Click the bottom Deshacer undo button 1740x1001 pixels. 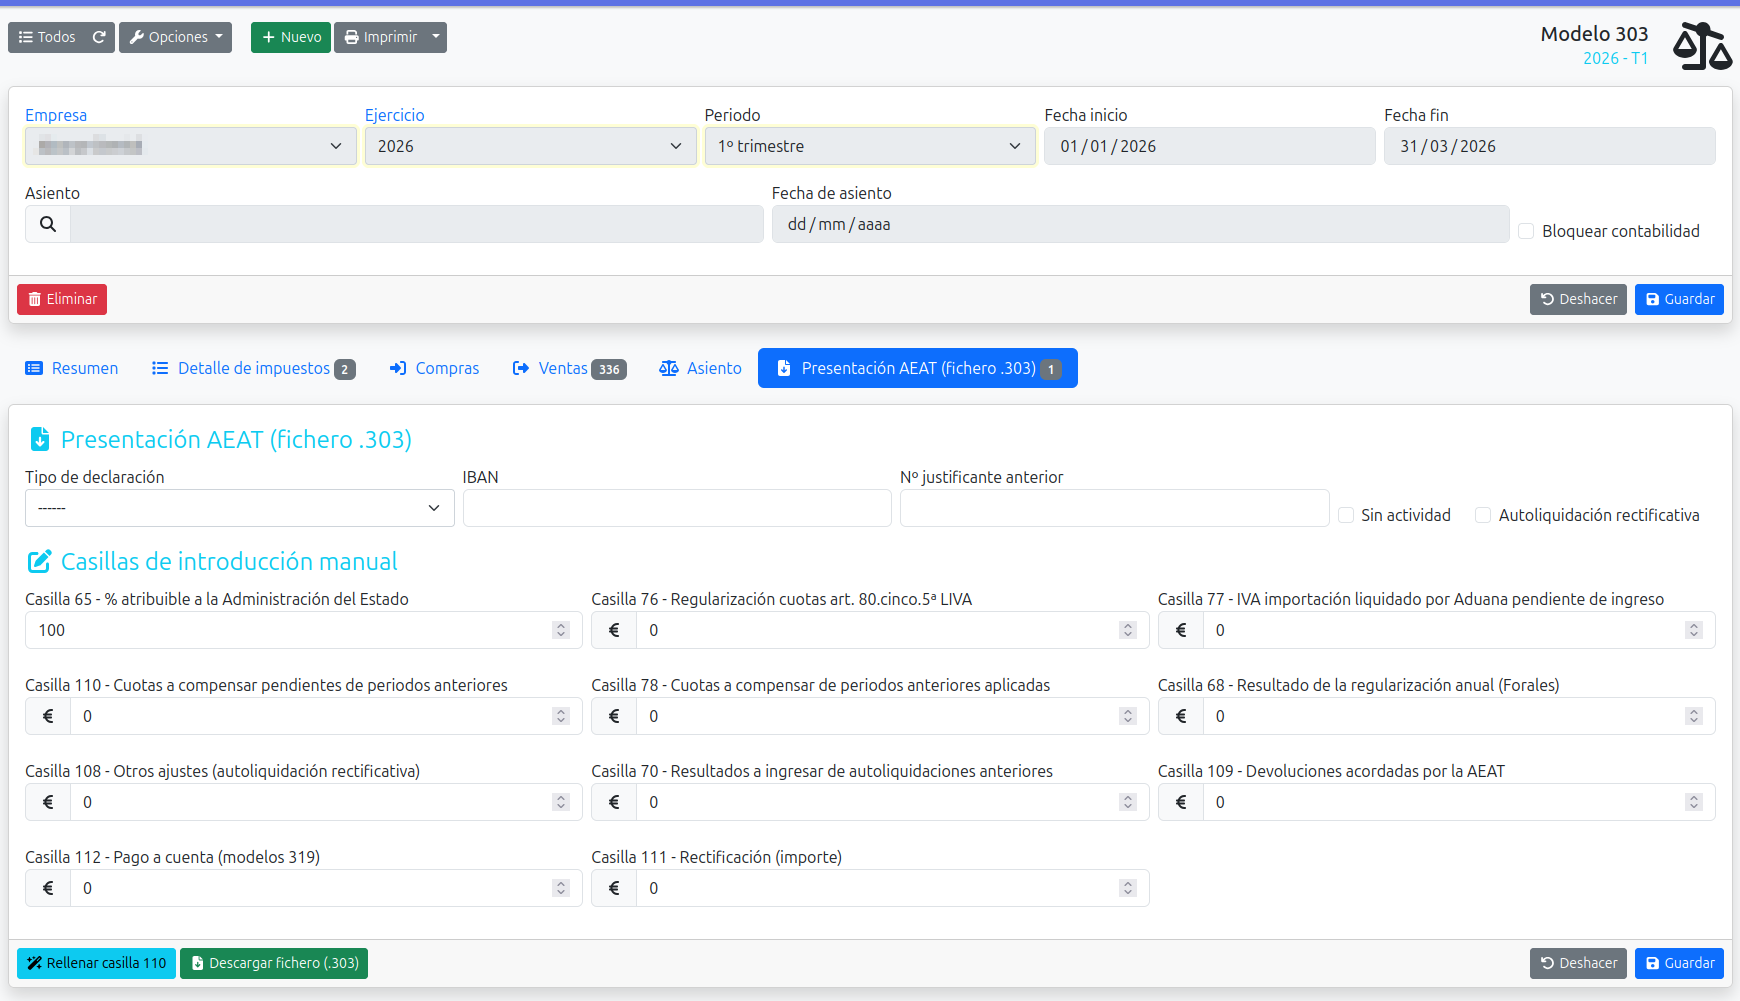coord(1578,963)
